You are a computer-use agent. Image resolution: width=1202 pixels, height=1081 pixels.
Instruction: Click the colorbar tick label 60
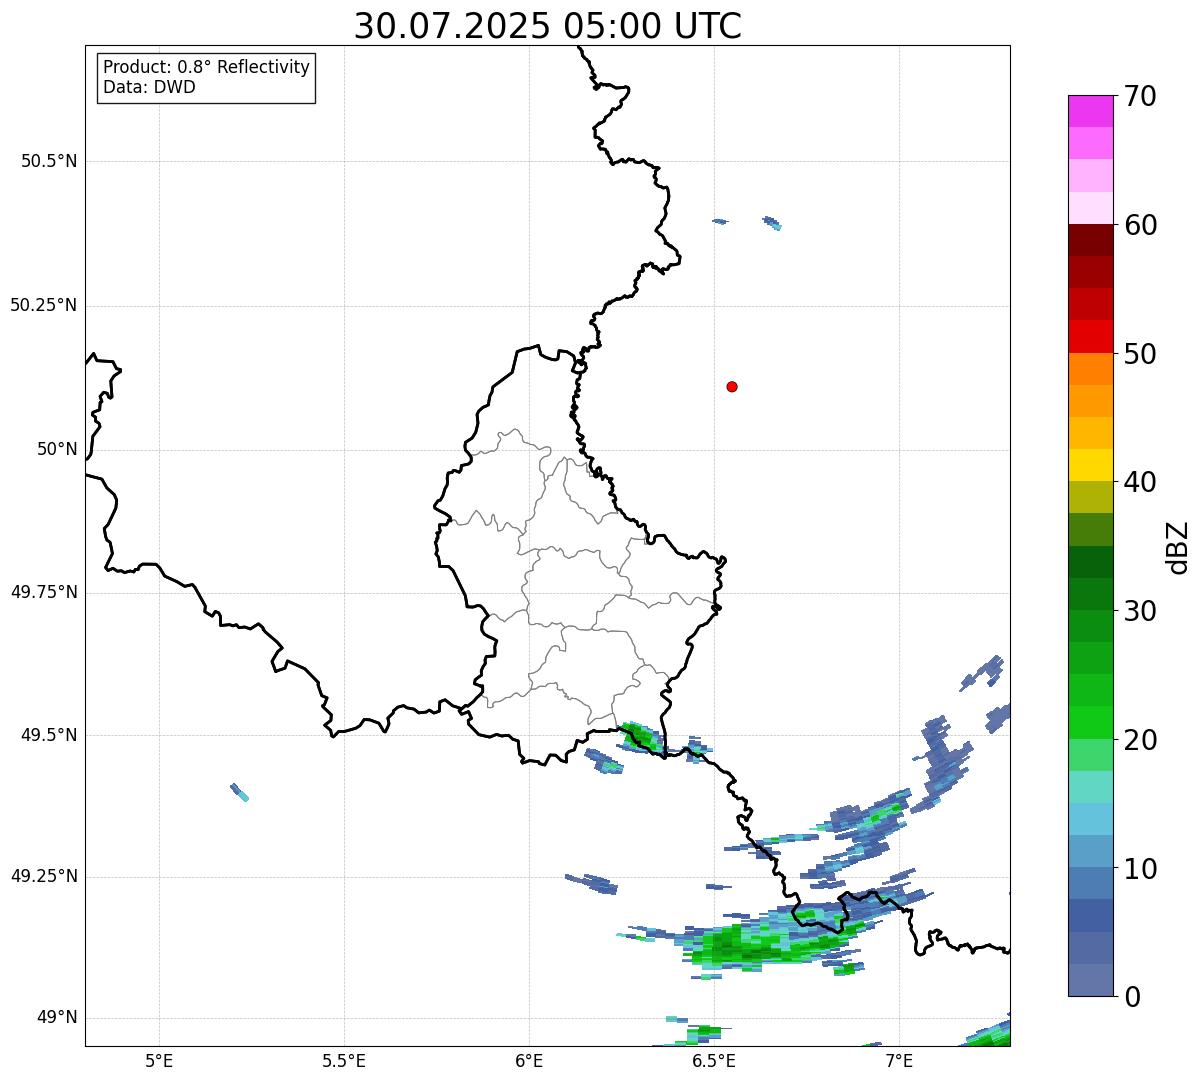(1140, 225)
